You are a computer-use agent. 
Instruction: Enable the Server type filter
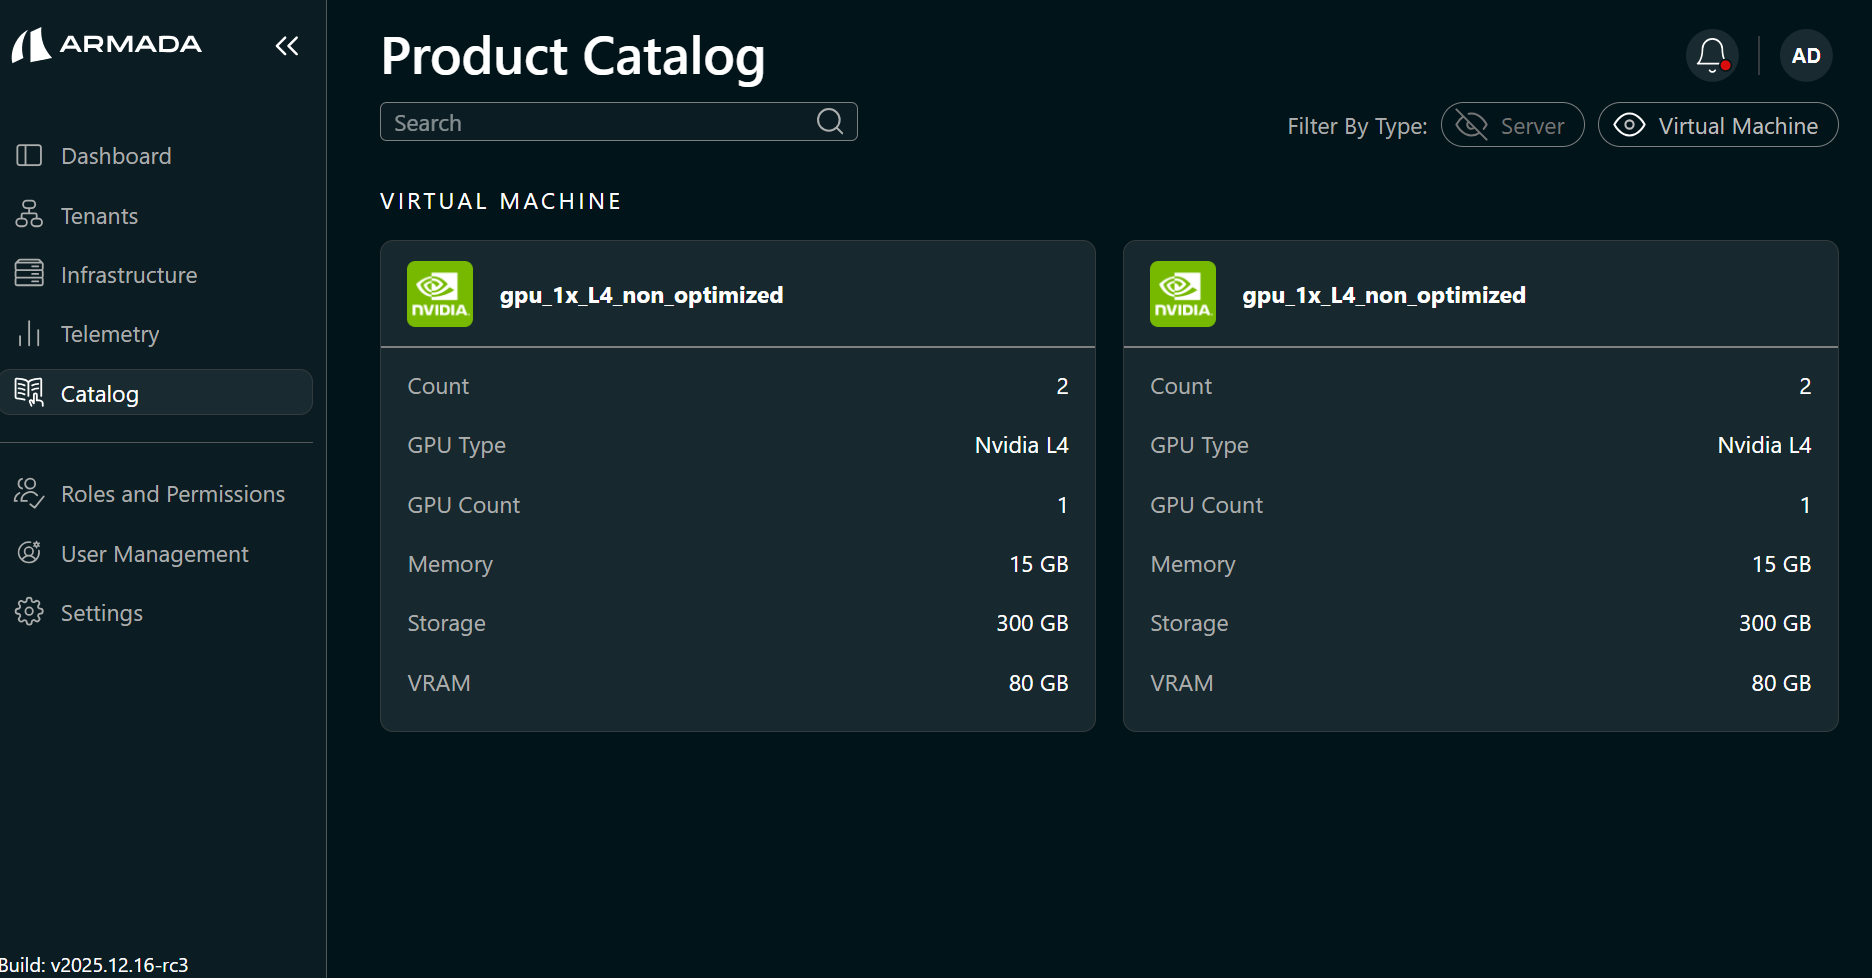pyautogui.click(x=1512, y=125)
